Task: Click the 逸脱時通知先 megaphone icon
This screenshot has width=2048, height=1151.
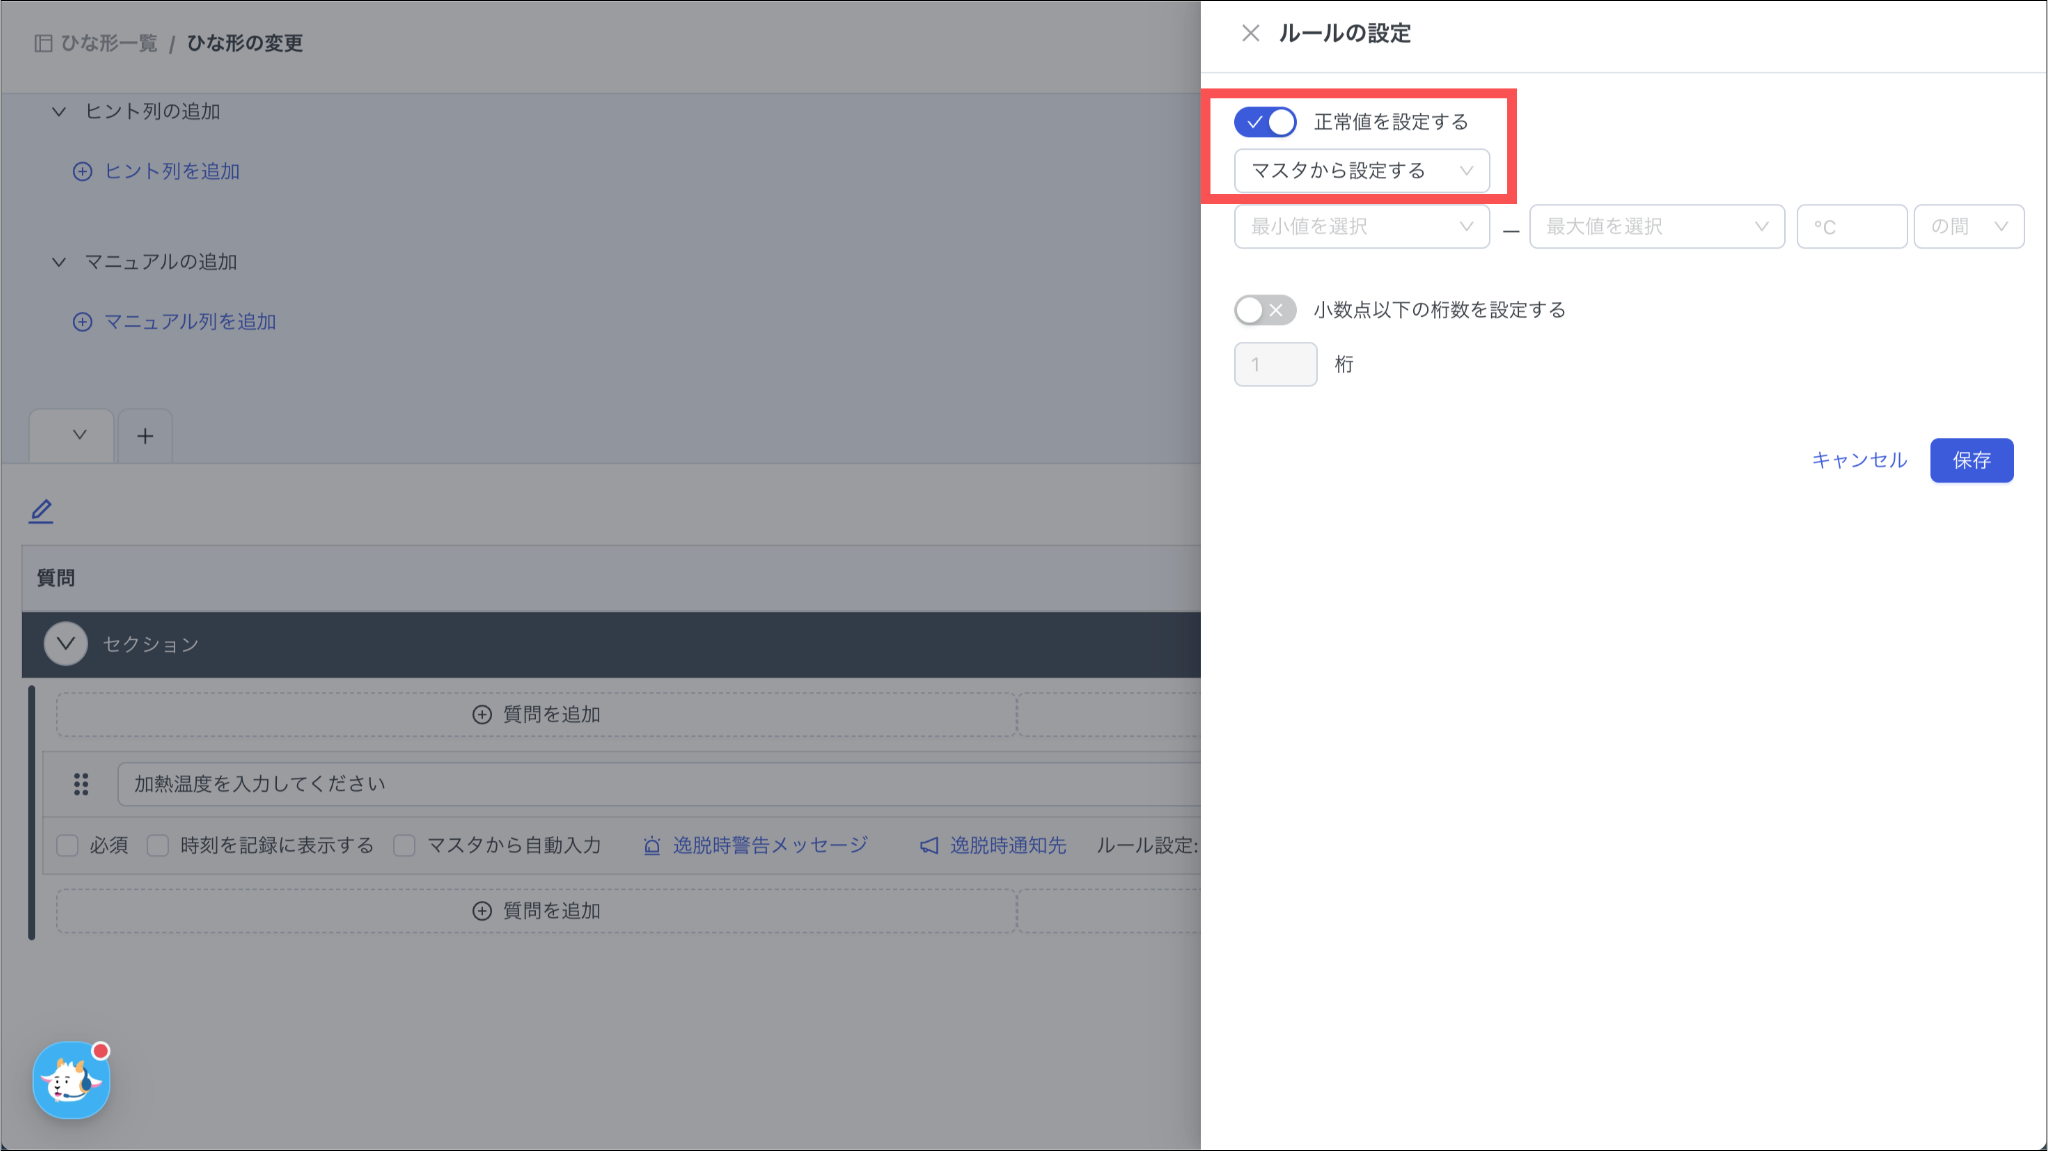Action: (x=929, y=846)
